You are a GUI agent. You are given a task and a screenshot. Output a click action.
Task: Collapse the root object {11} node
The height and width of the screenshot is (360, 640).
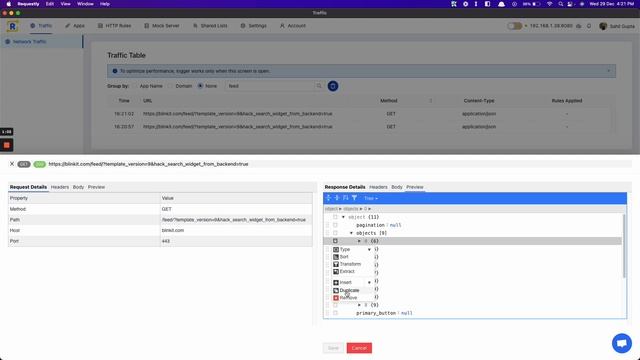(x=343, y=217)
